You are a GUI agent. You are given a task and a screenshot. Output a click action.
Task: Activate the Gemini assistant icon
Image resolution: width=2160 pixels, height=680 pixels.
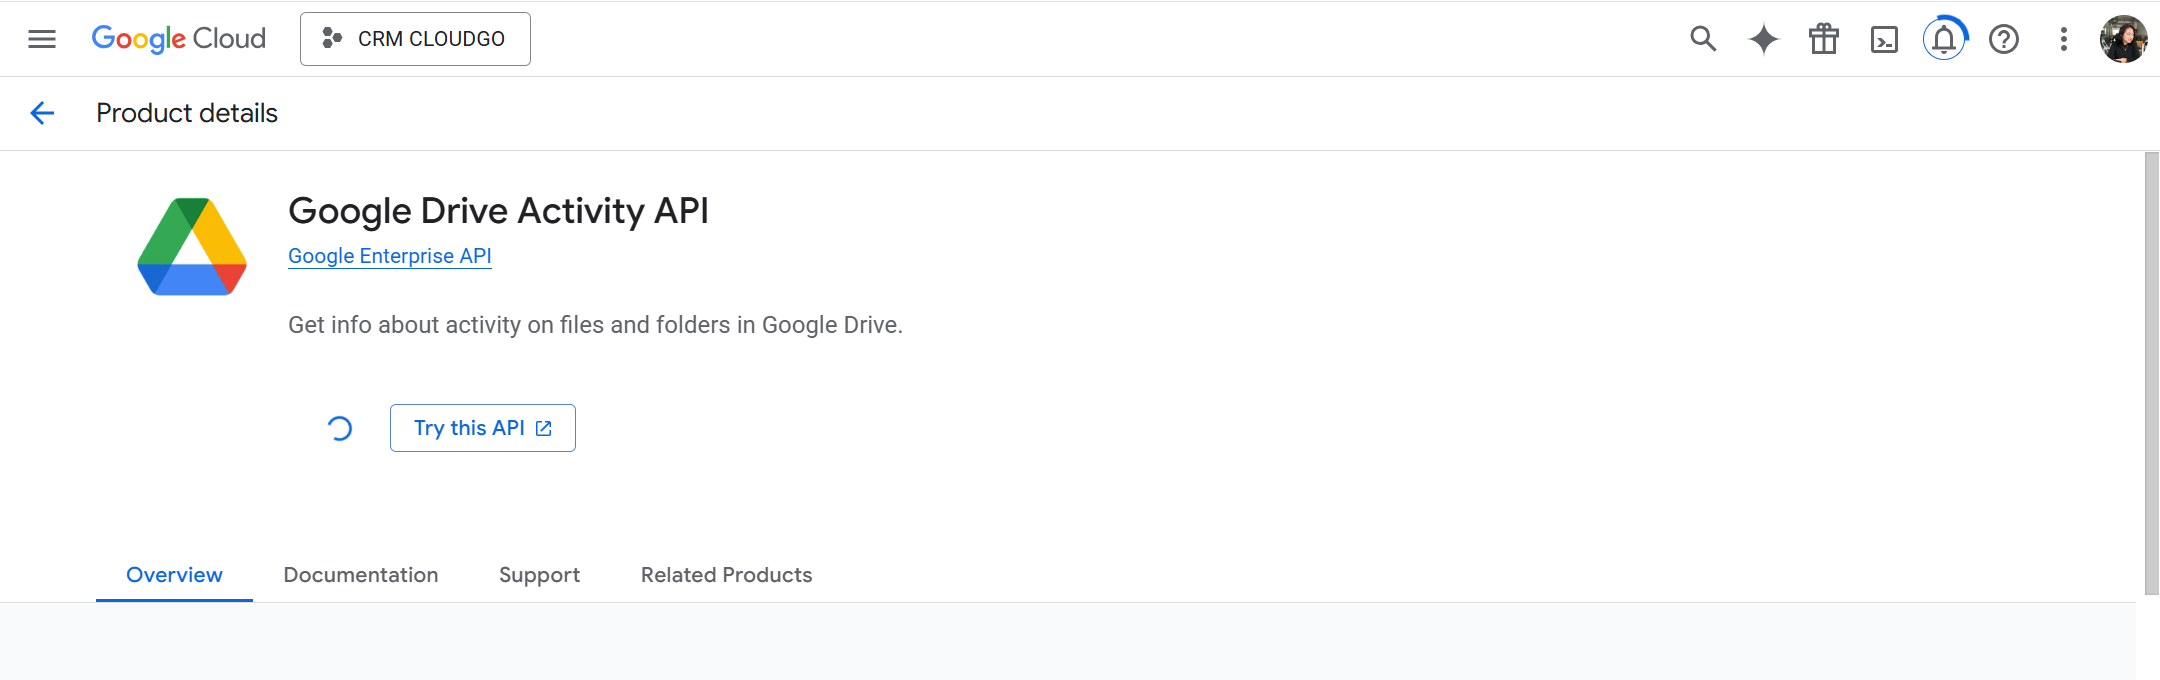[1763, 39]
